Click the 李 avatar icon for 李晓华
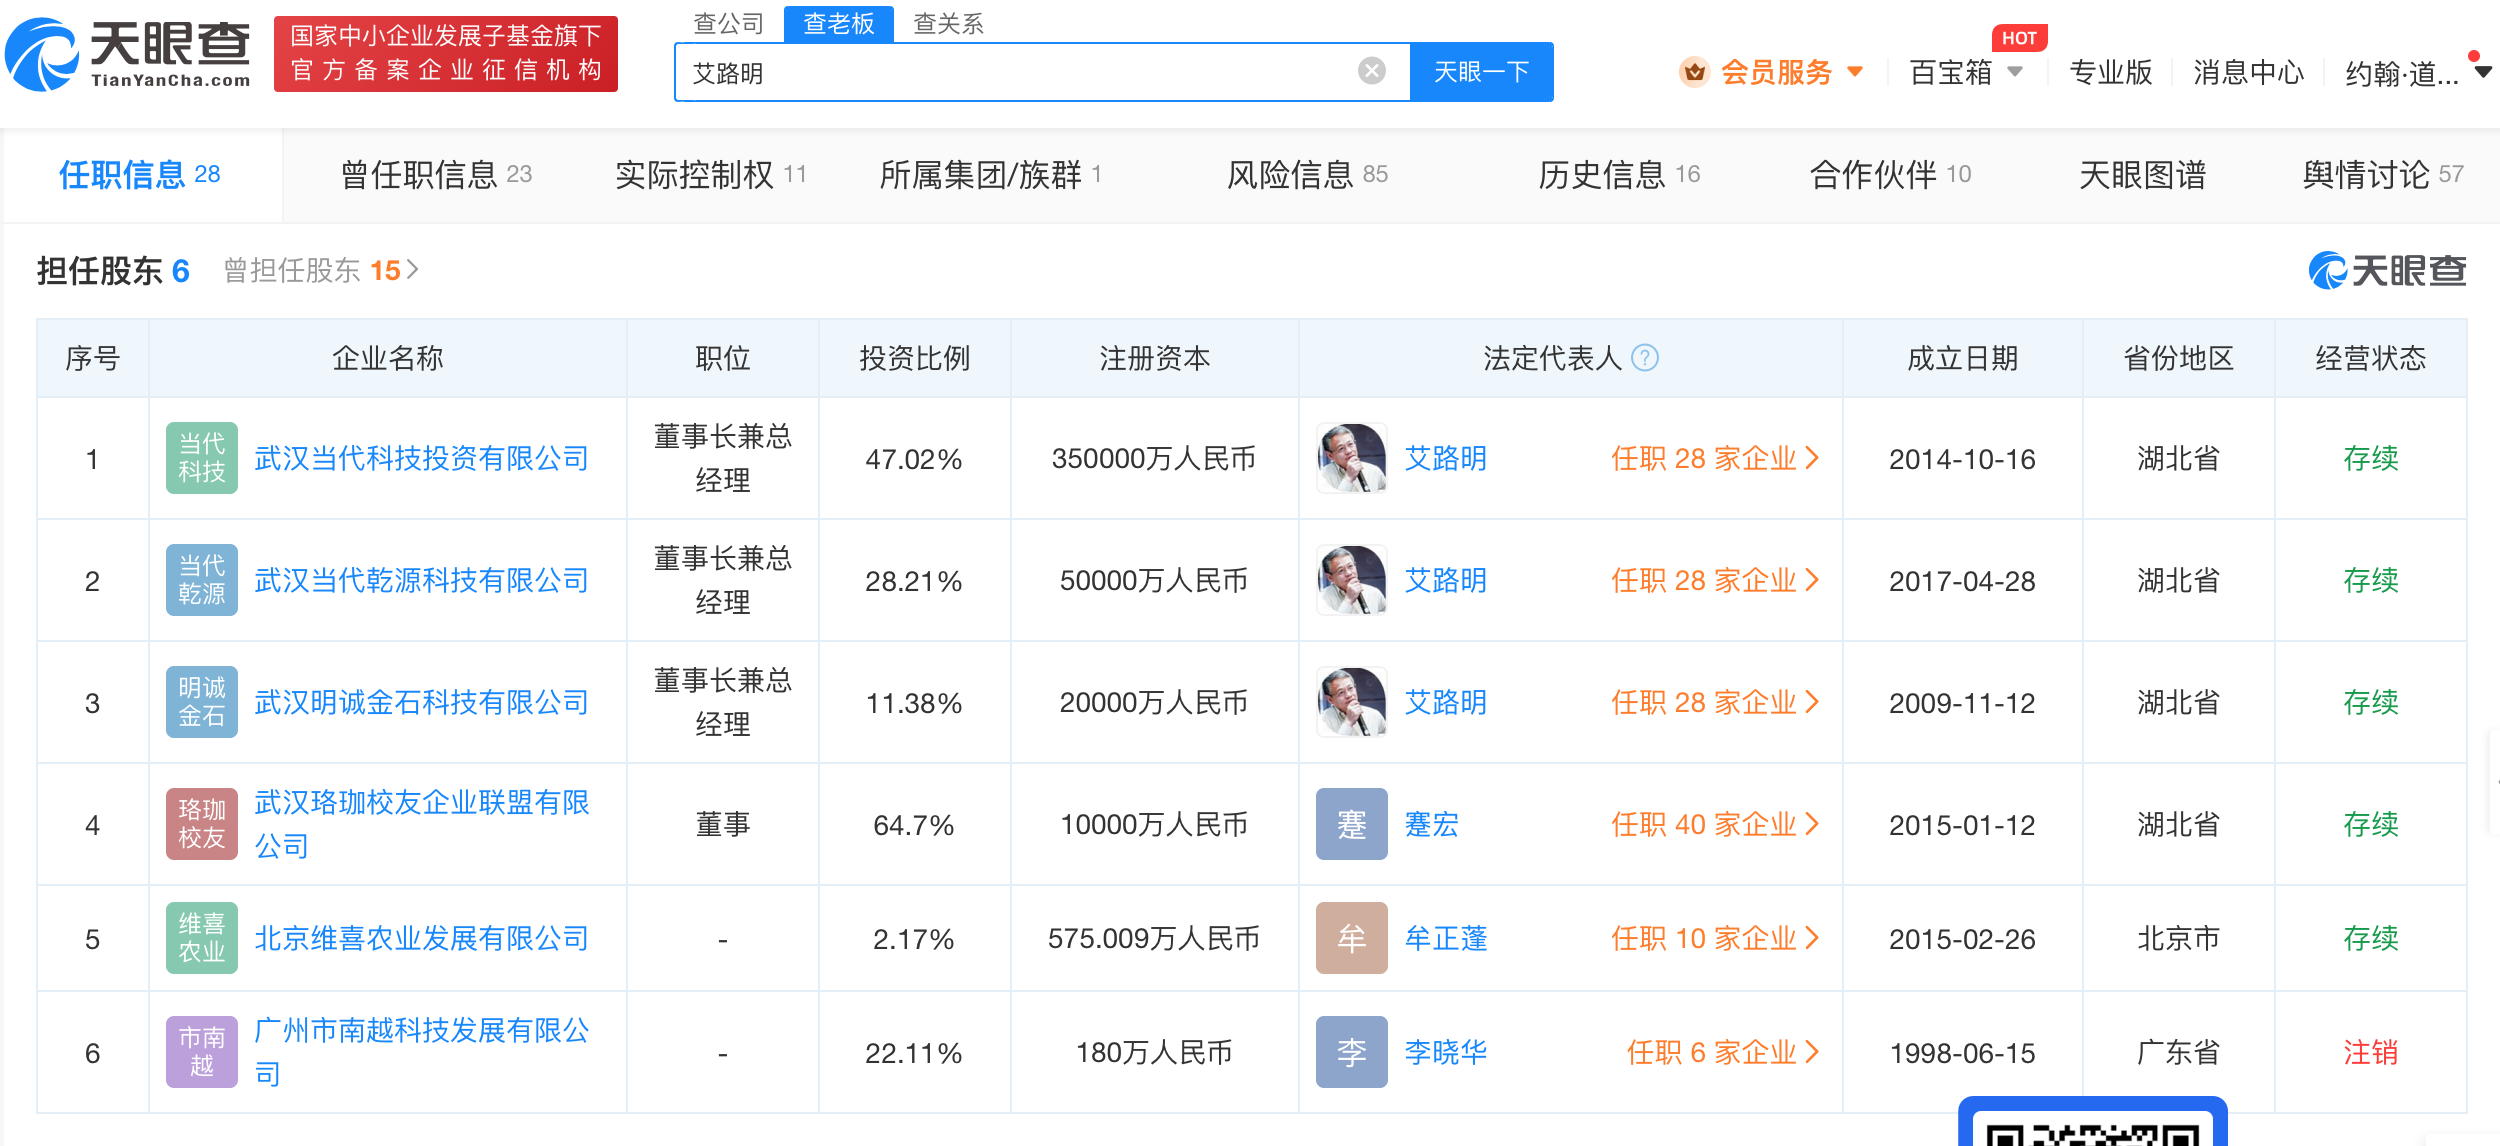The height and width of the screenshot is (1146, 2500). coord(1351,1052)
